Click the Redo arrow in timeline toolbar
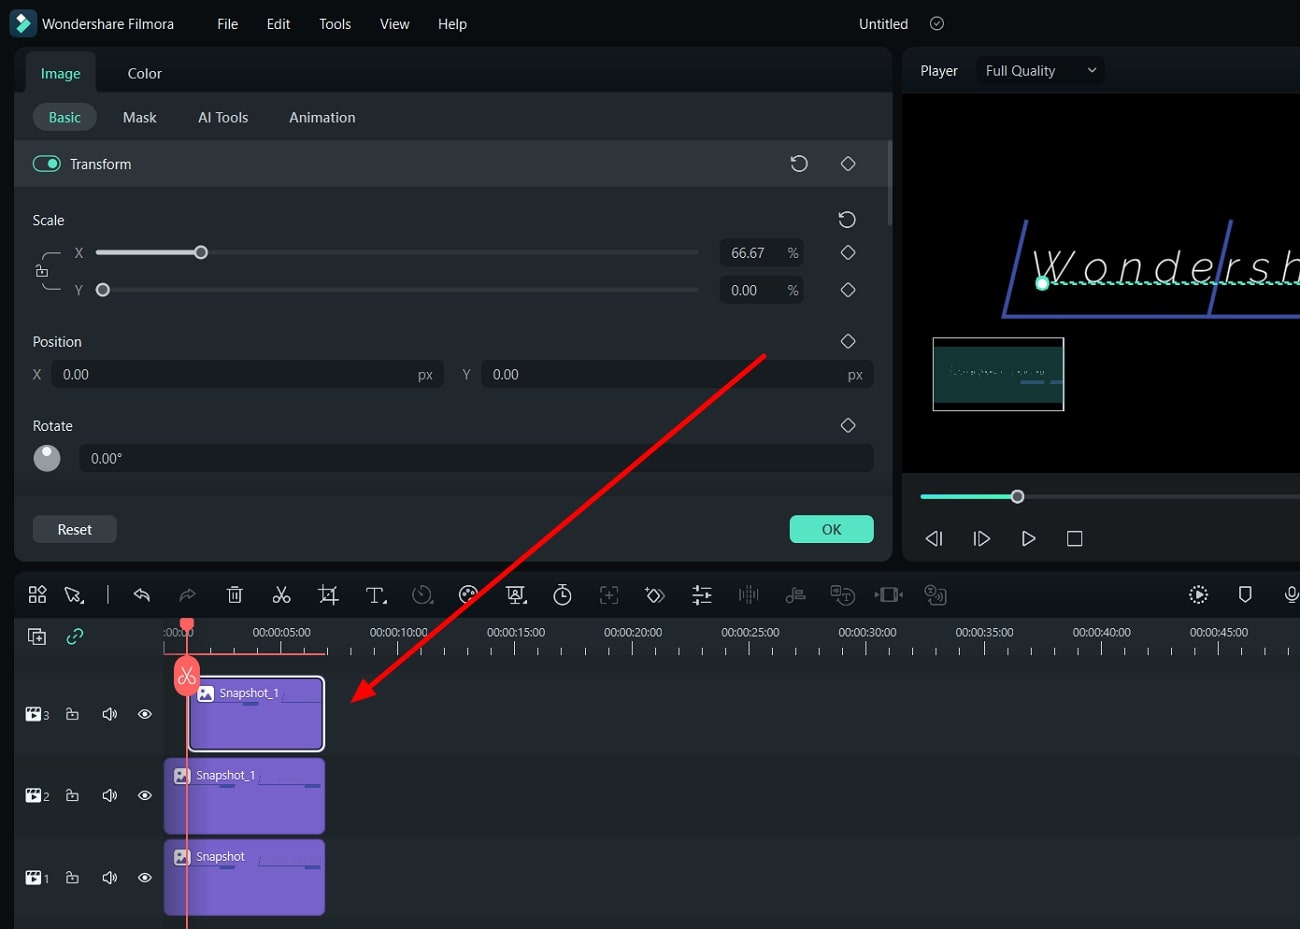 pos(187,595)
